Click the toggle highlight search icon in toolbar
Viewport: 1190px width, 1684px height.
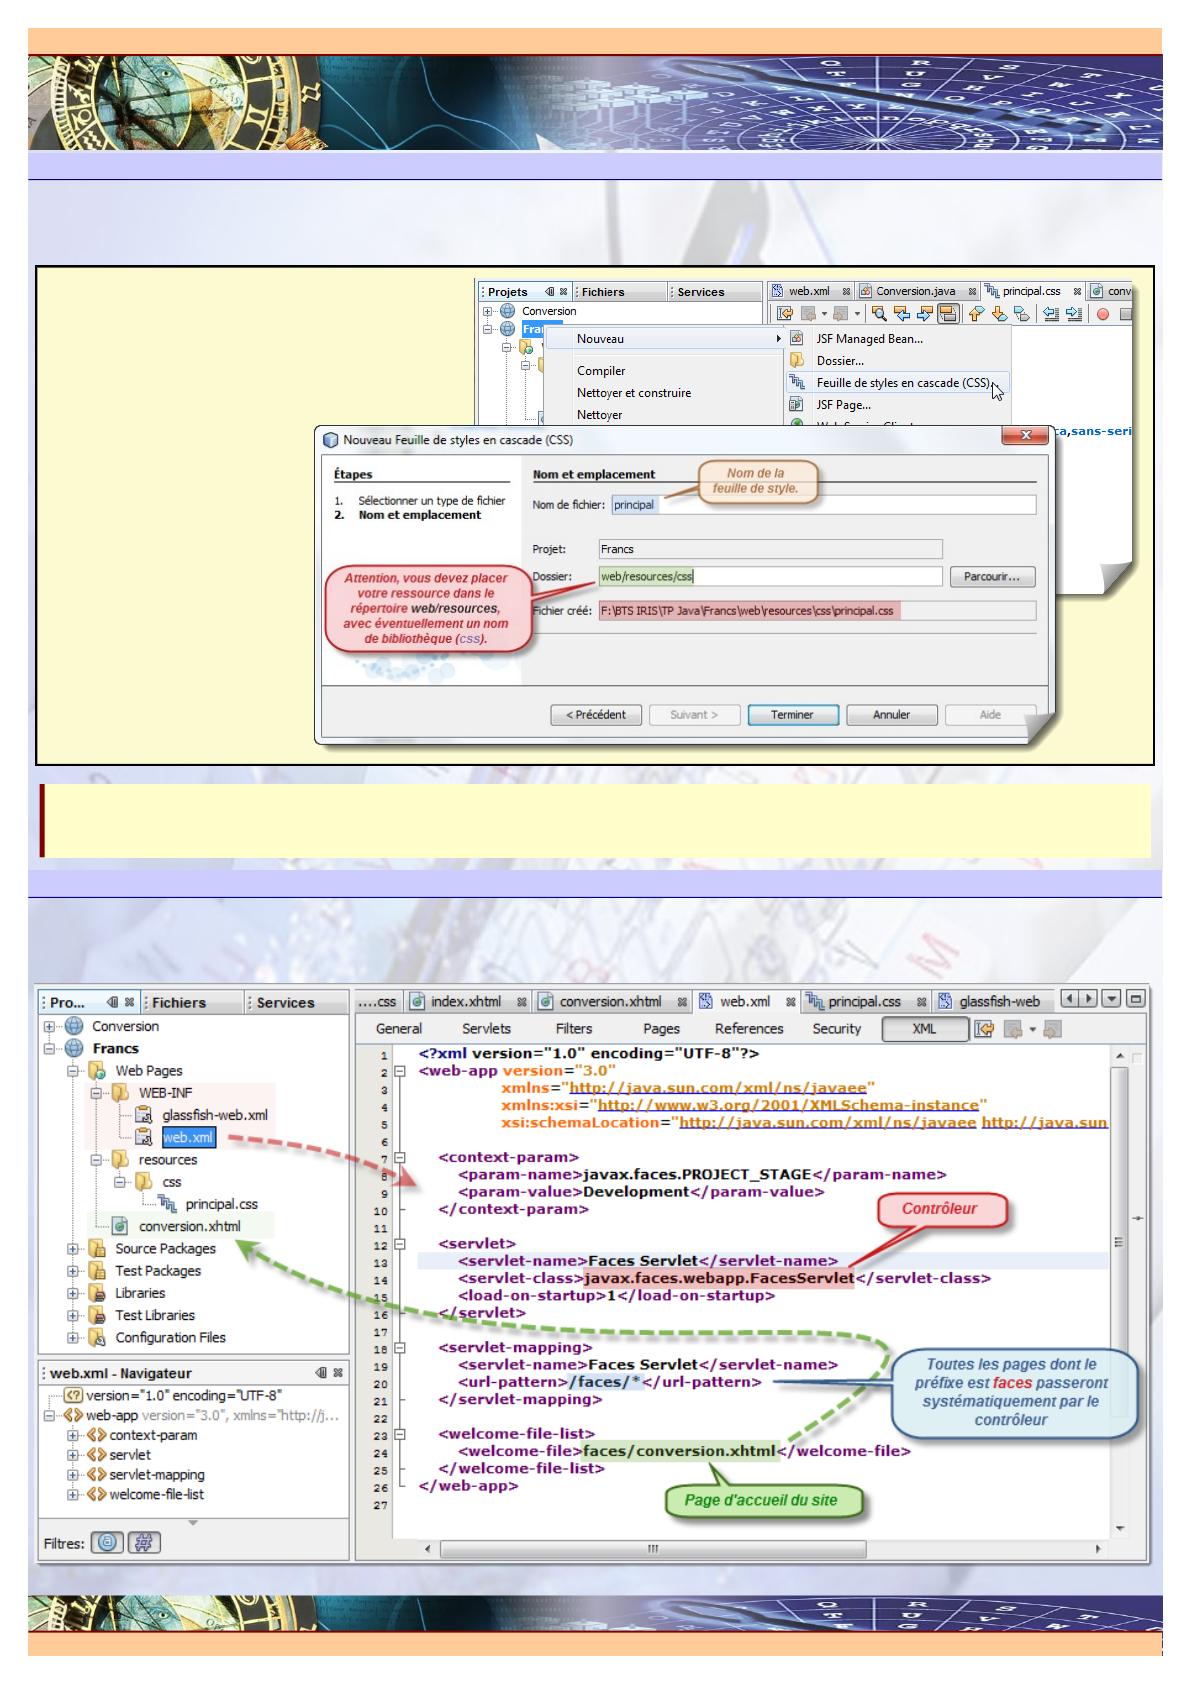(947, 314)
